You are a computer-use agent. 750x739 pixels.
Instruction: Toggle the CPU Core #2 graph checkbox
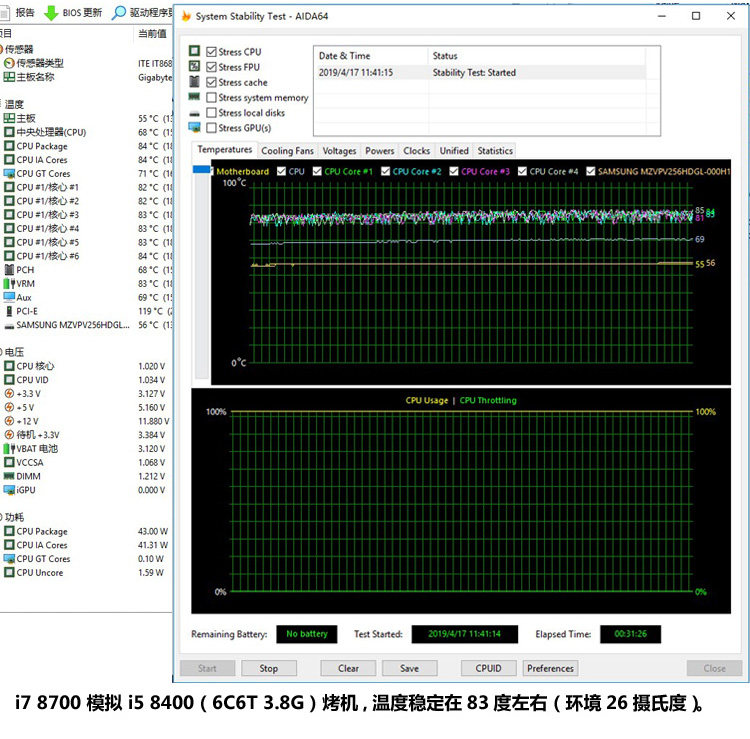click(386, 171)
